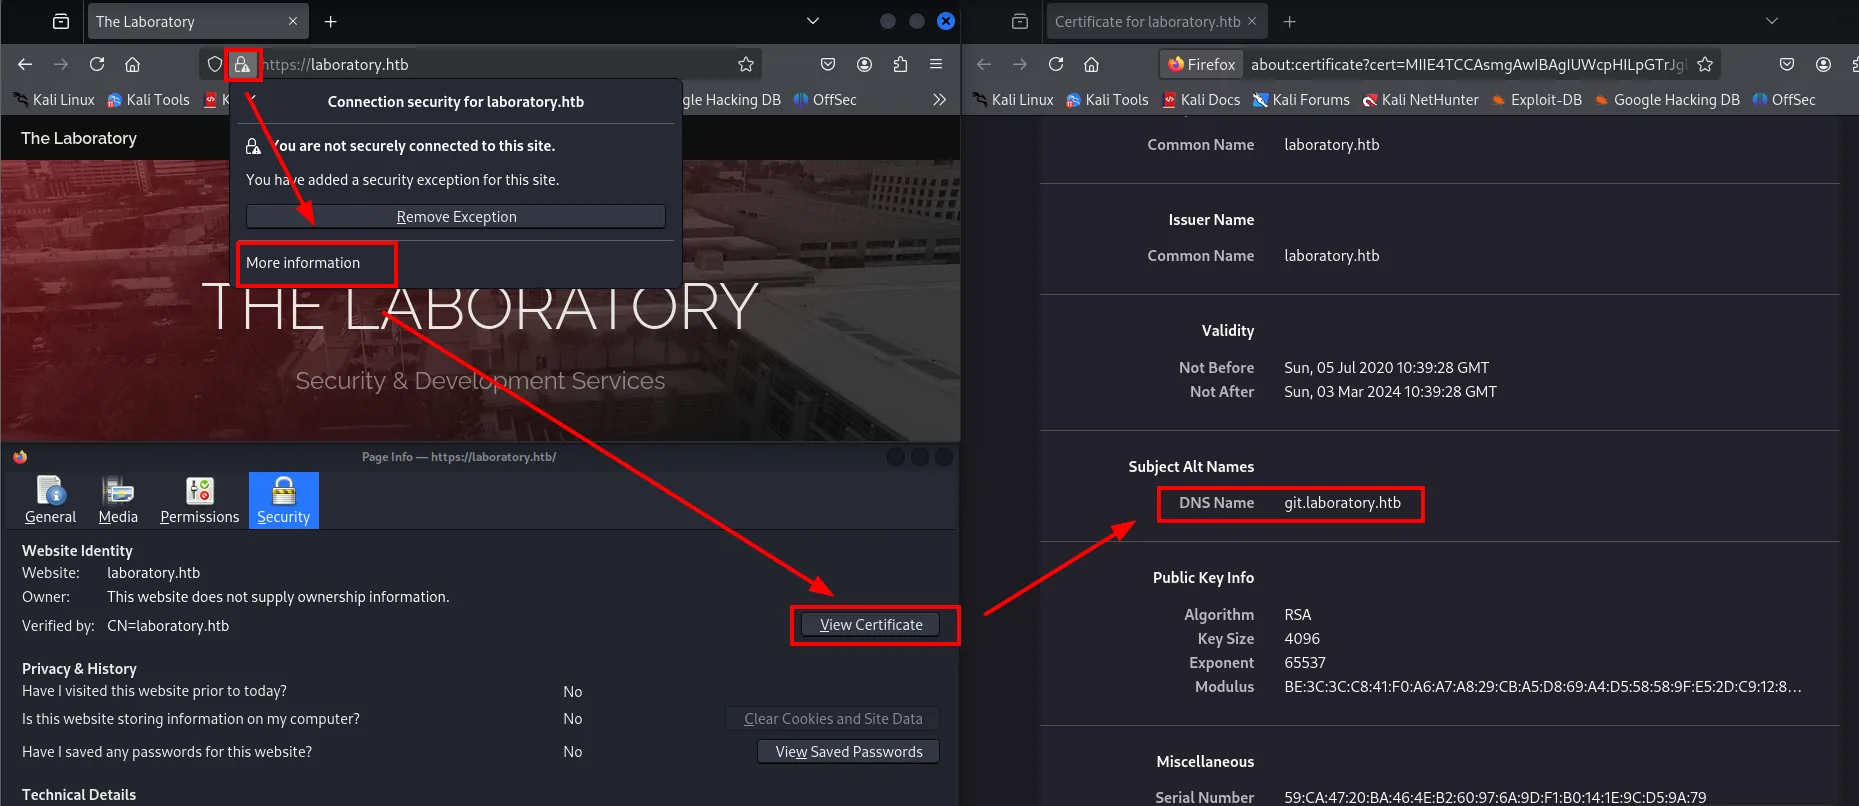Open Firefox View in the left window

pos(61,21)
